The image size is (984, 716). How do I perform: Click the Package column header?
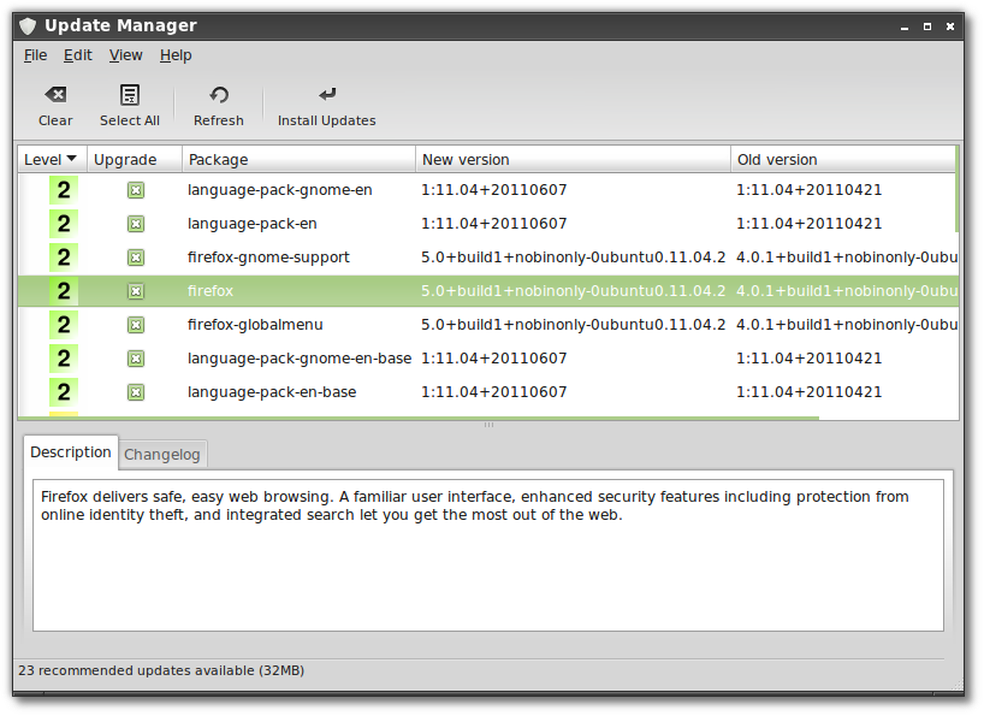(218, 159)
